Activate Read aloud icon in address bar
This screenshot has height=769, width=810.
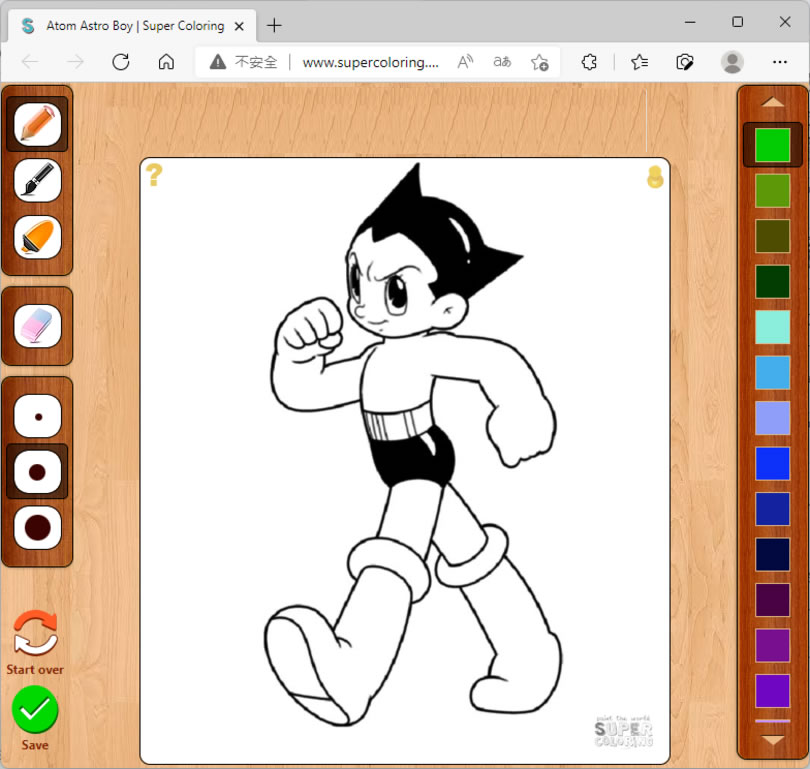coord(465,62)
